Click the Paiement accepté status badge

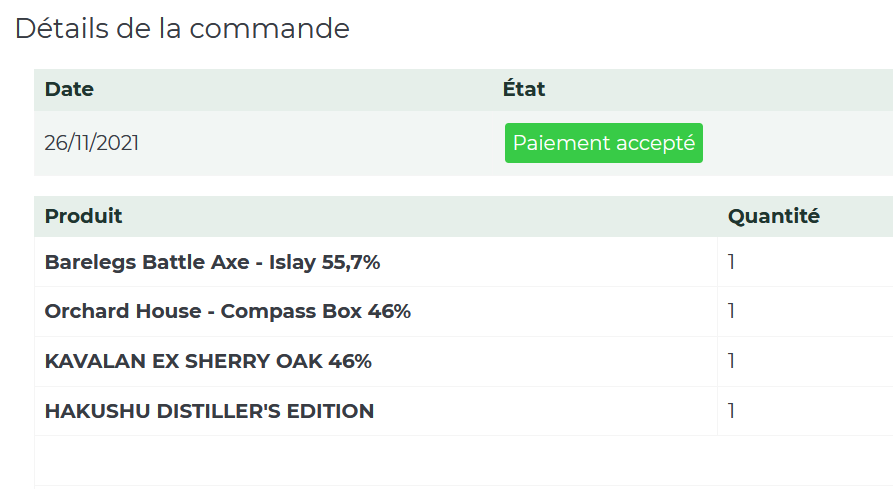(604, 143)
